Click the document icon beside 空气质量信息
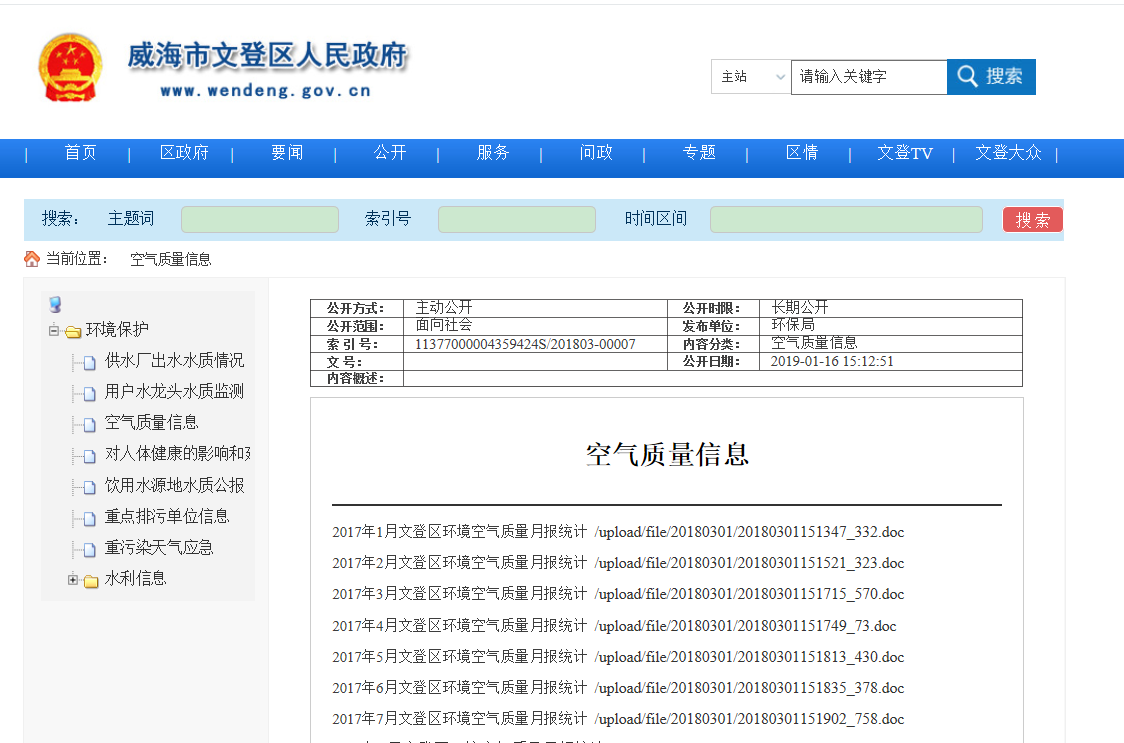The height and width of the screenshot is (743, 1124). [x=90, y=424]
